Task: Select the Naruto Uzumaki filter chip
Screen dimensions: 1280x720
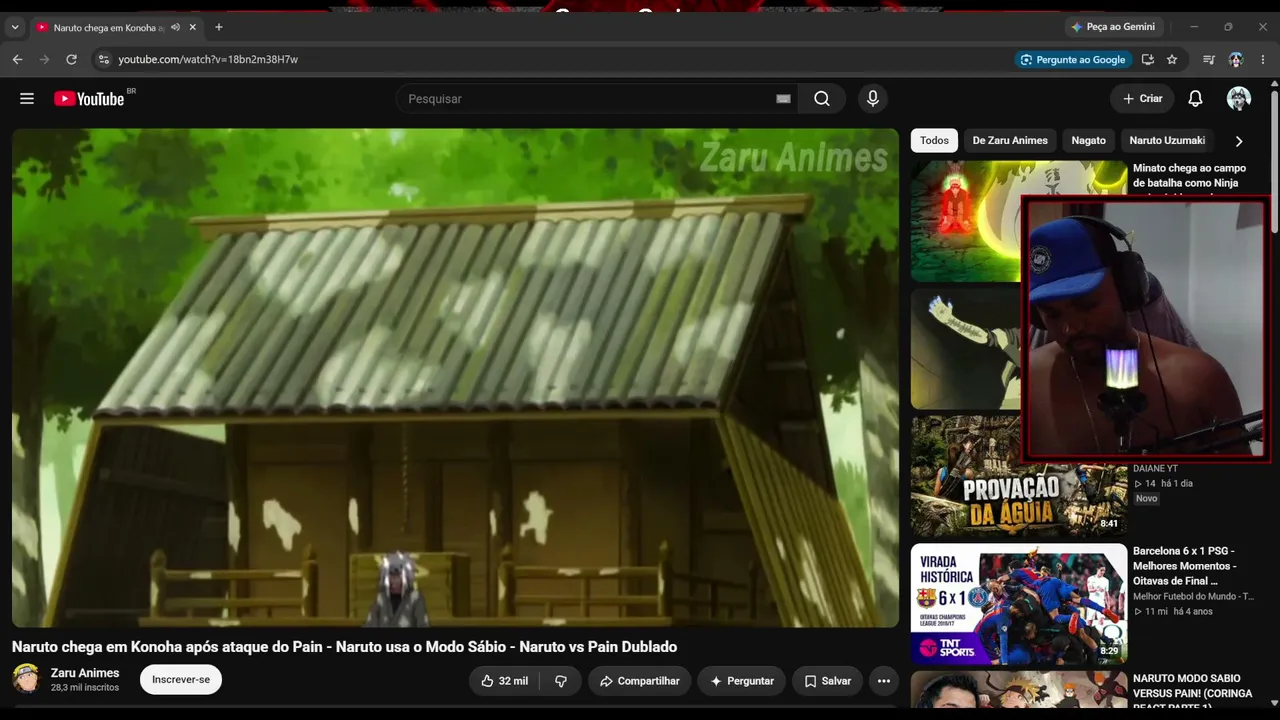Action: (x=1167, y=141)
